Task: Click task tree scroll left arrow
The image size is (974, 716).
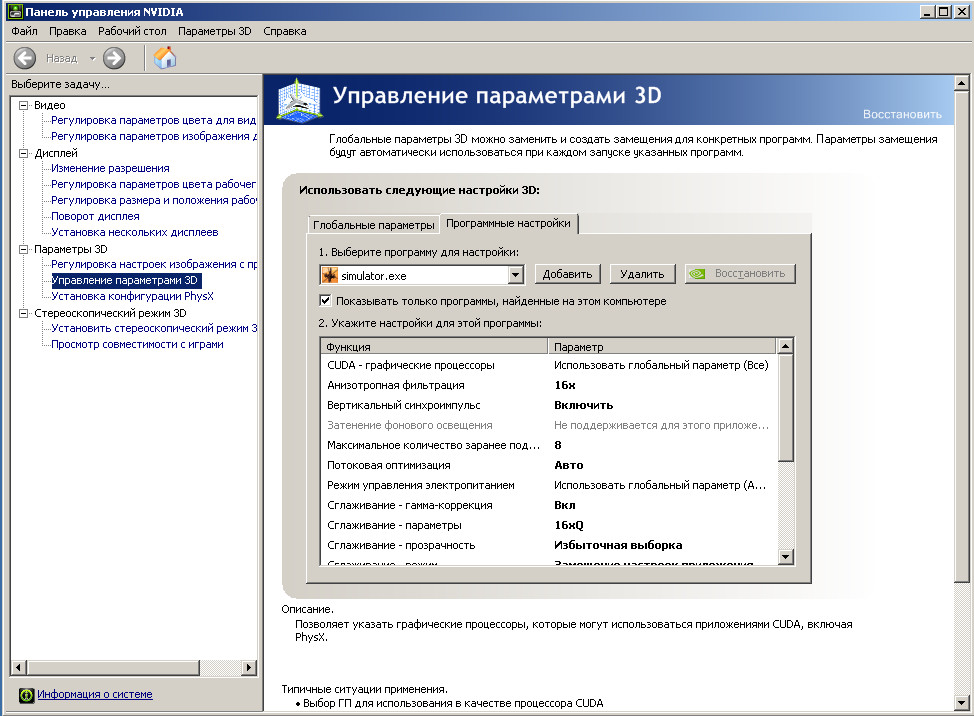Action: (19, 668)
